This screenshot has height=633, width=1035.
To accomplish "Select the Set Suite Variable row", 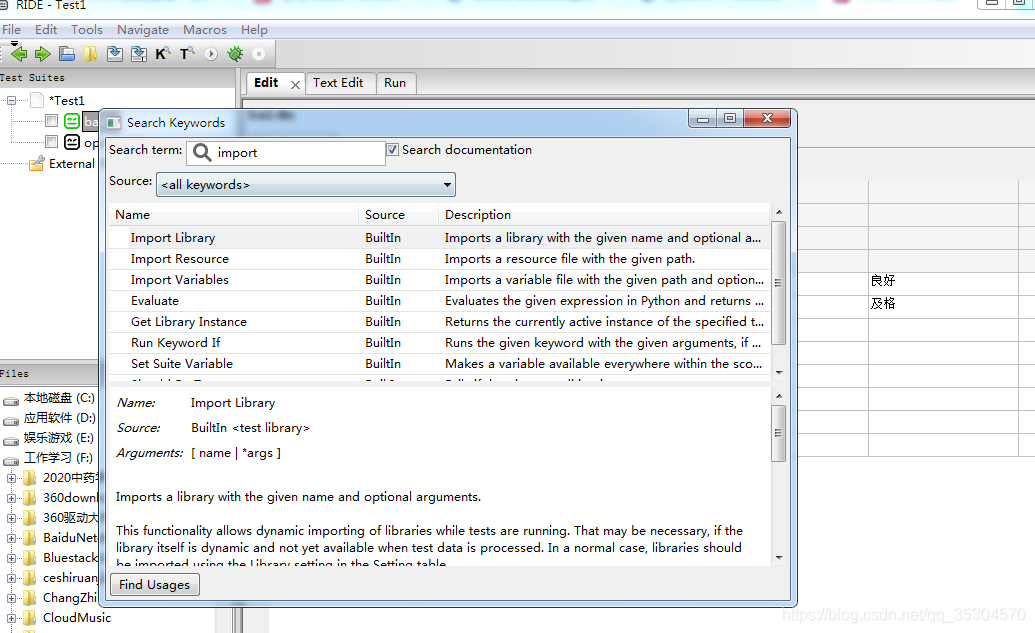I will tap(440, 364).
